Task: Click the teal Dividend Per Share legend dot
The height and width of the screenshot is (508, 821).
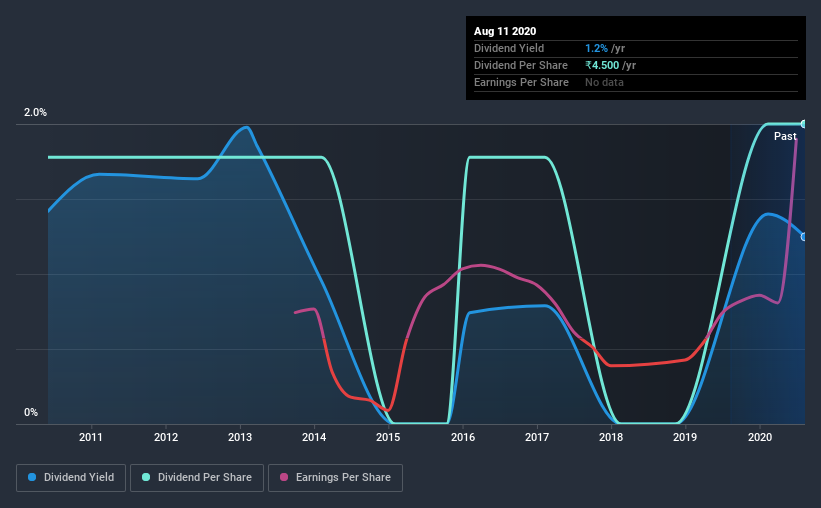Action: [146, 477]
